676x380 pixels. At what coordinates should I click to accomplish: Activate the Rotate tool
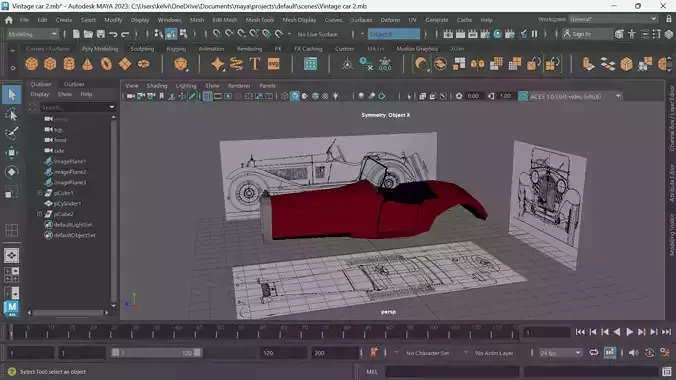tap(12, 172)
